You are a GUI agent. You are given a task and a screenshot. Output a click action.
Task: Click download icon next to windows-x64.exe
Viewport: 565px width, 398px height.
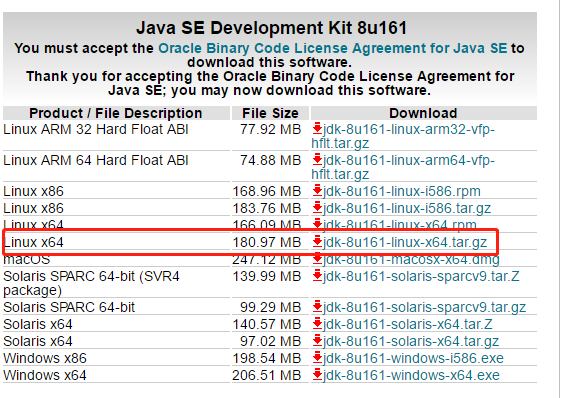(x=317, y=375)
